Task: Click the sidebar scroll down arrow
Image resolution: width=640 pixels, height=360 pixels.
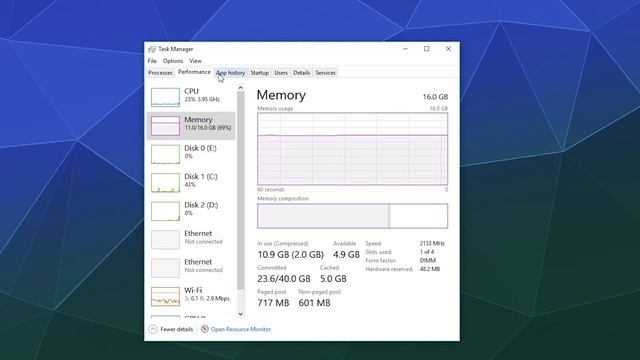Action: (x=240, y=314)
